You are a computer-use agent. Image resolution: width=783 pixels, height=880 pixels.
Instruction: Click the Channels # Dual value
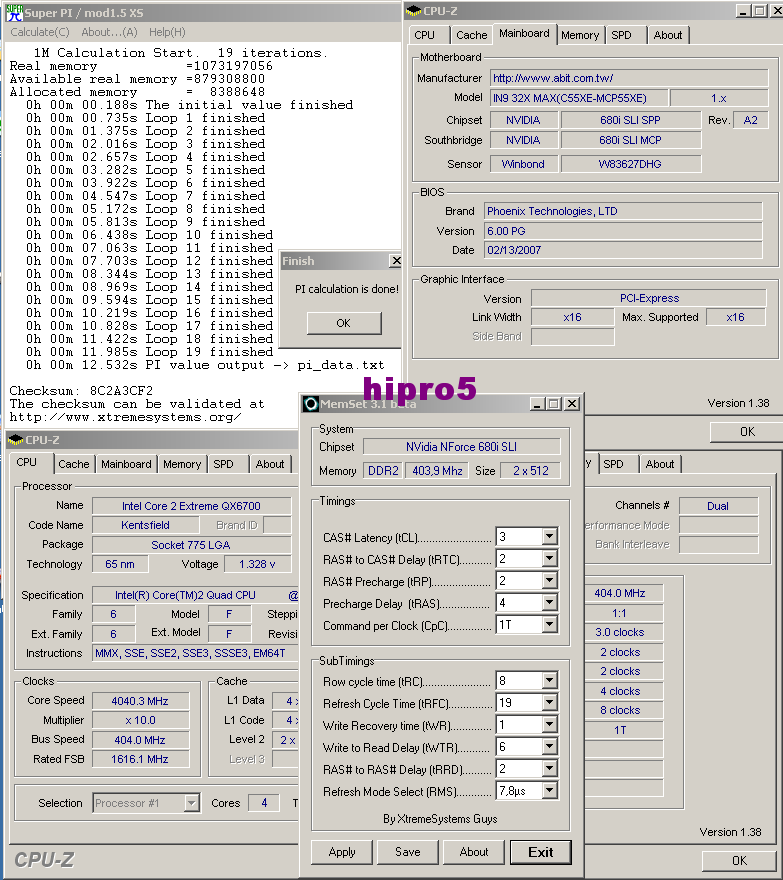[x=718, y=506]
